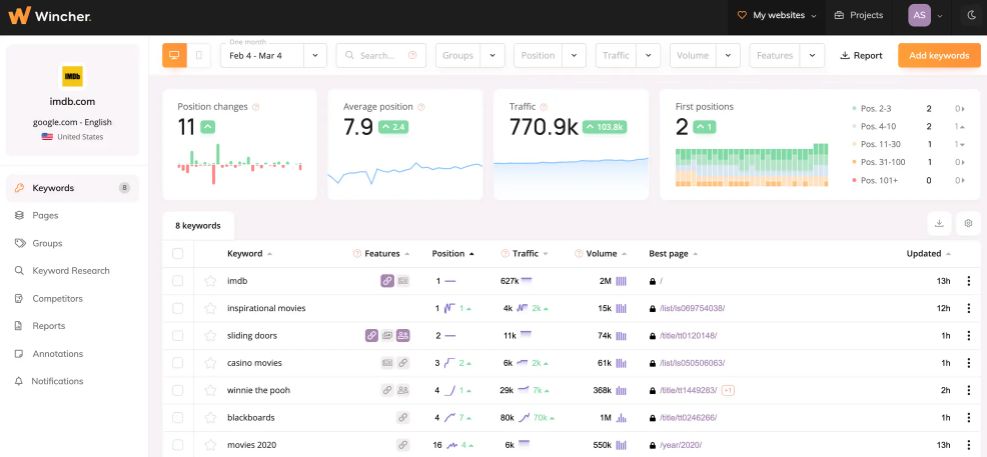The width and height of the screenshot is (987, 457).
Task: Open more options for imdb row
Action: pos(969,281)
